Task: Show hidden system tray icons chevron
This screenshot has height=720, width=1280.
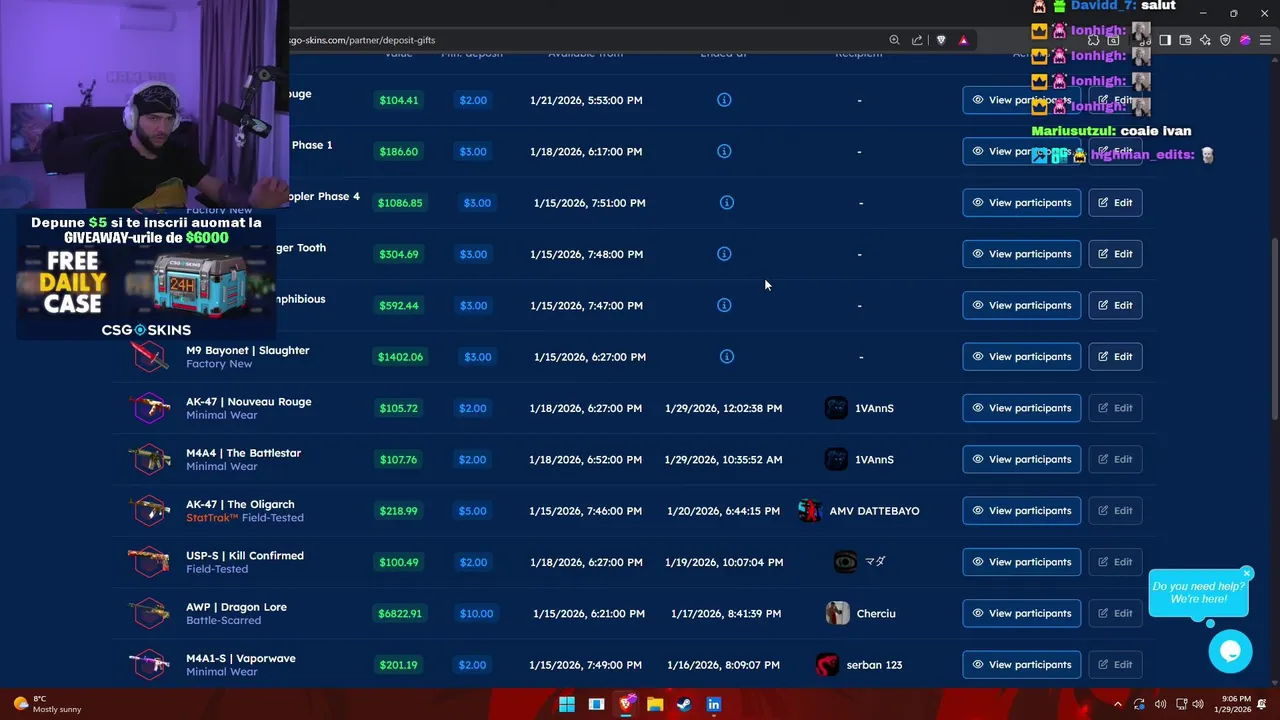Action: click(x=1118, y=704)
